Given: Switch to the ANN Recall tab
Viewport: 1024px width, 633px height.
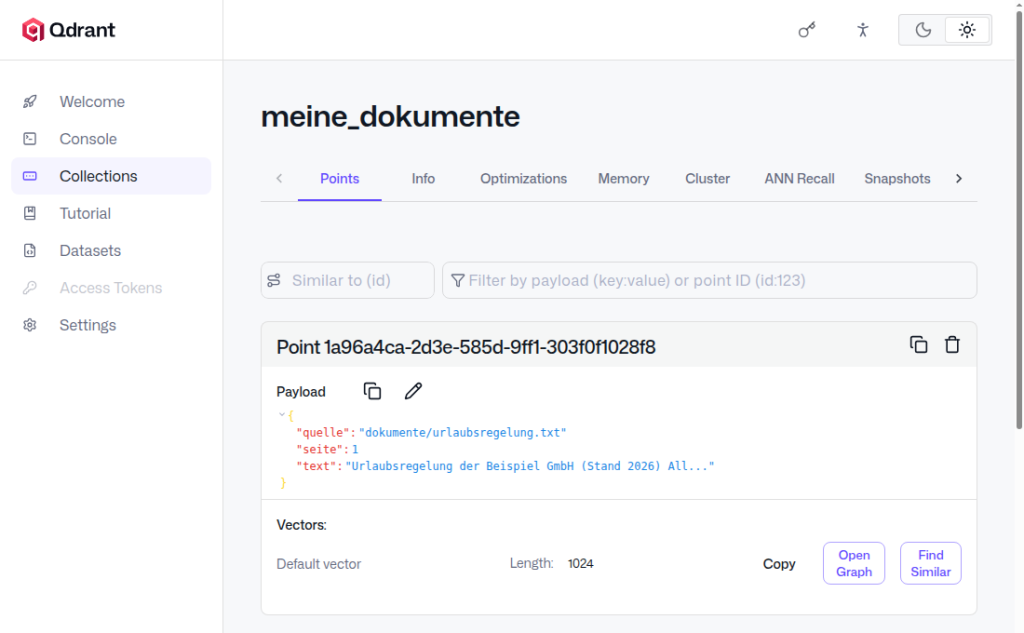Looking at the screenshot, I should point(799,179).
